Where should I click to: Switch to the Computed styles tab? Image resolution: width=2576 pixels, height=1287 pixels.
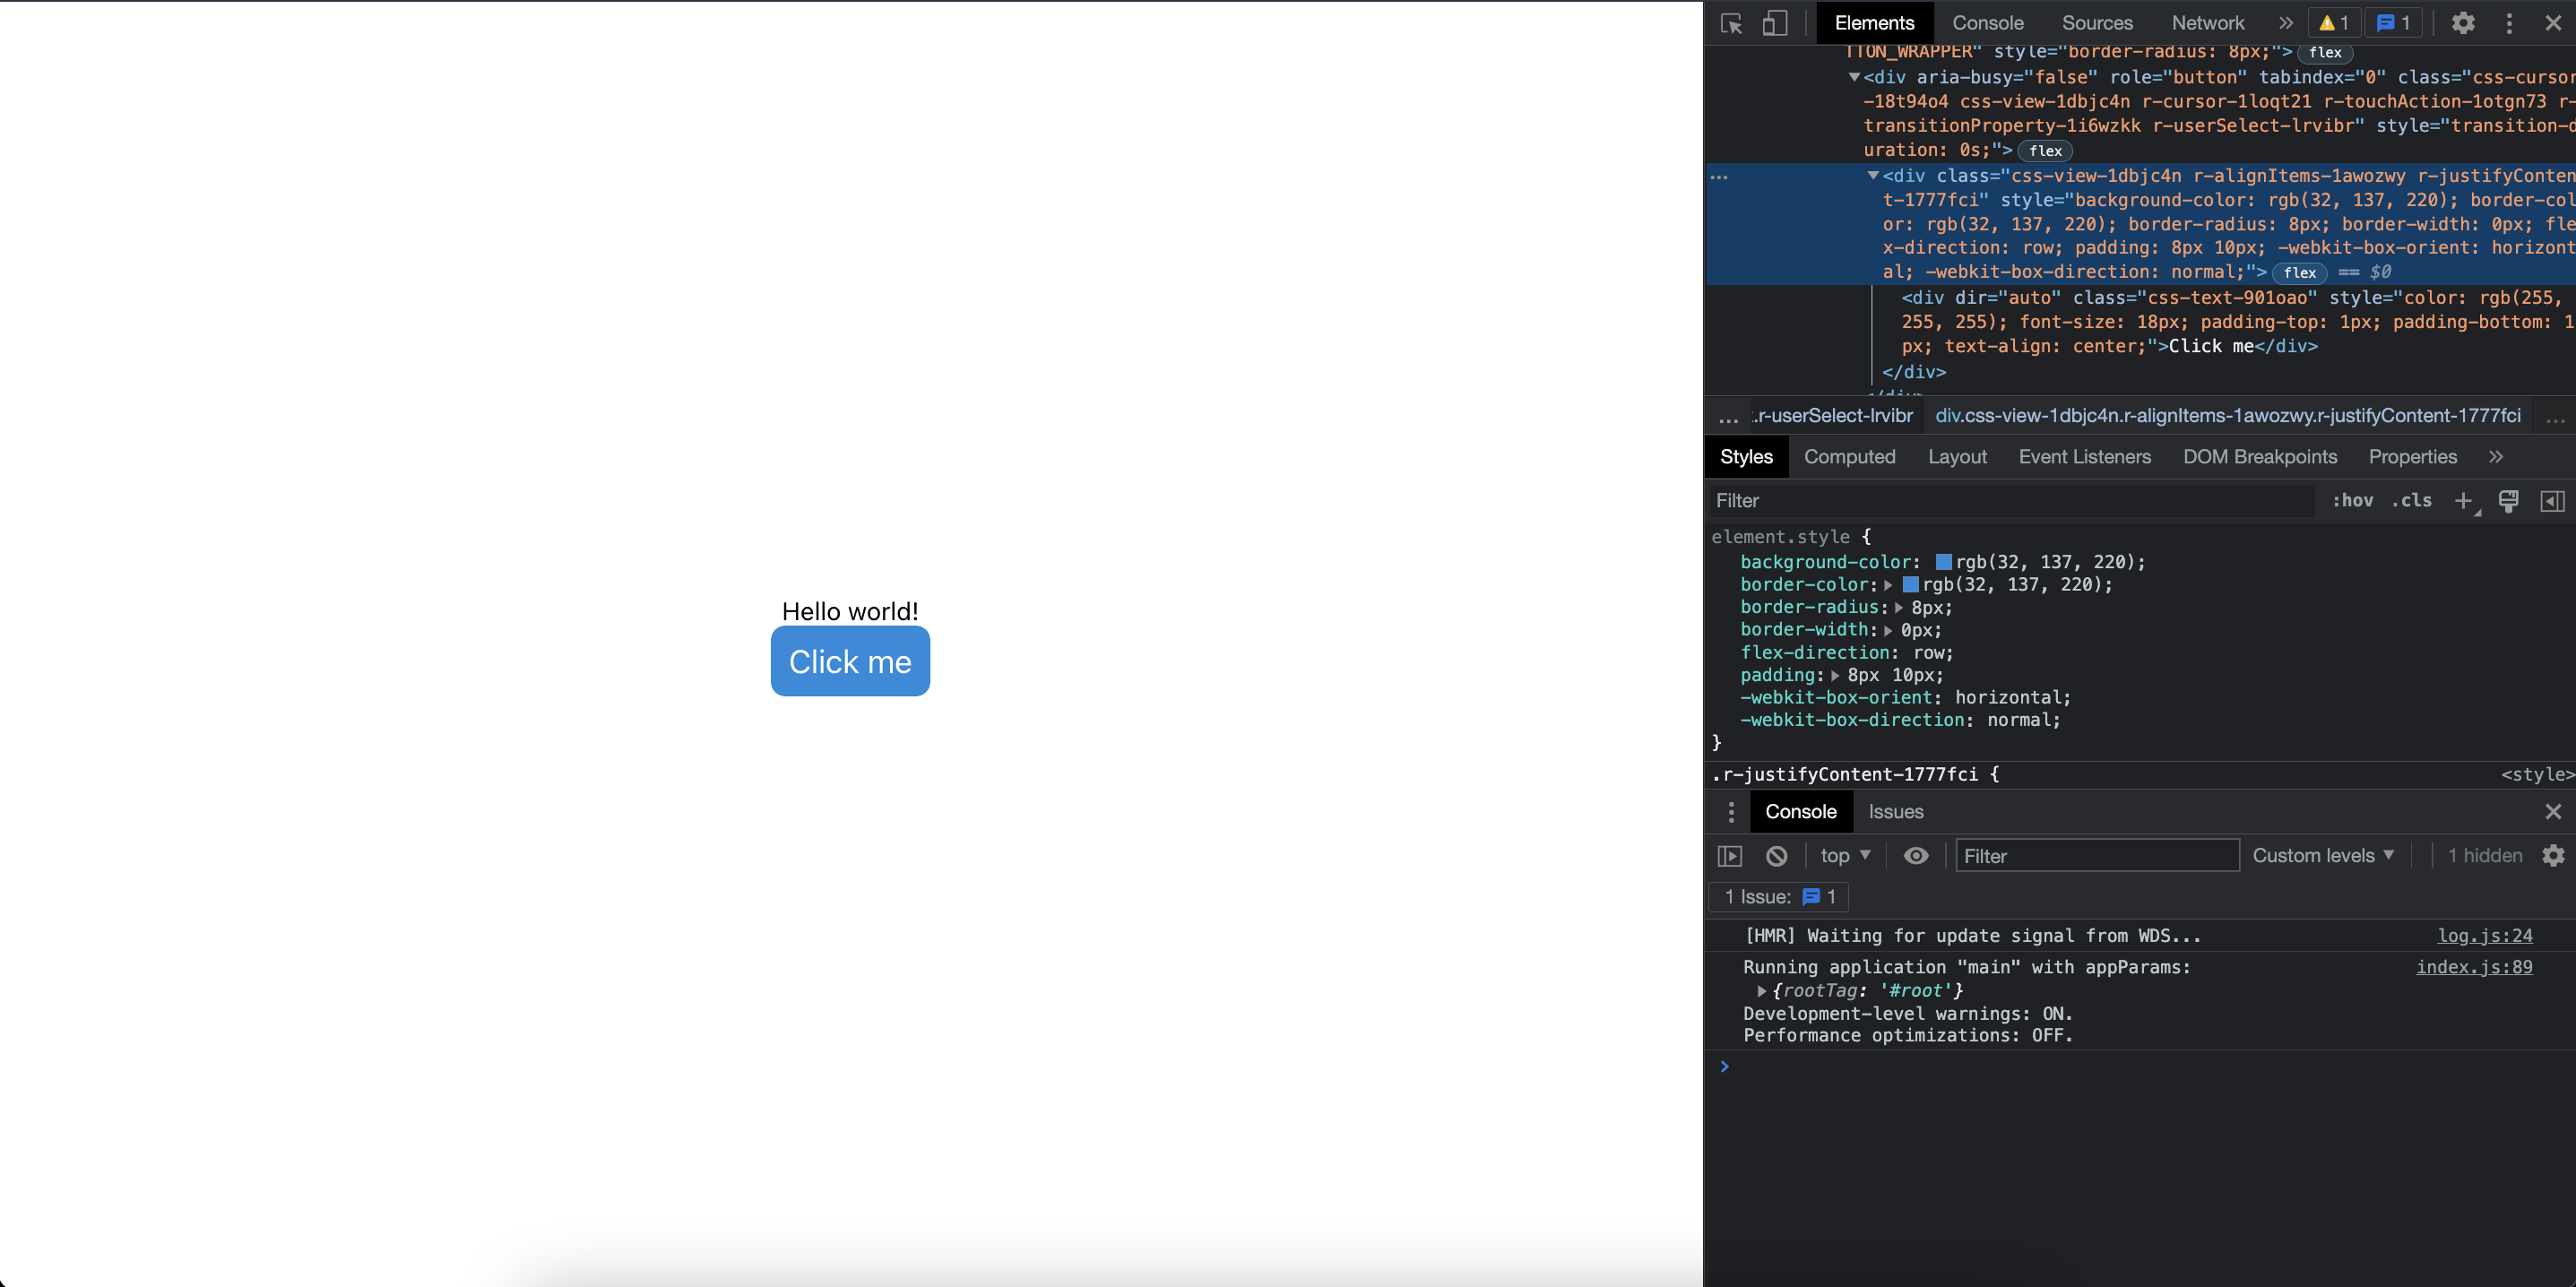pos(1850,456)
